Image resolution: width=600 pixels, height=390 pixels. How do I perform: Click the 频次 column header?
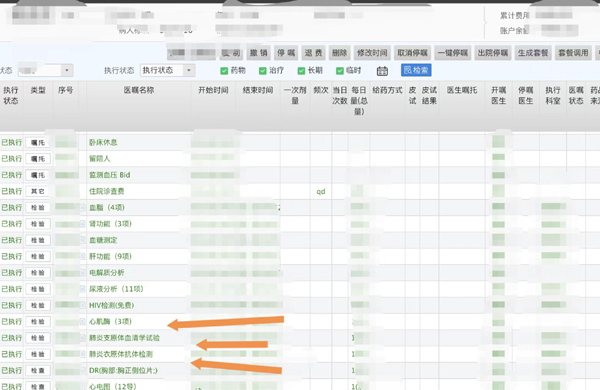tap(321, 90)
